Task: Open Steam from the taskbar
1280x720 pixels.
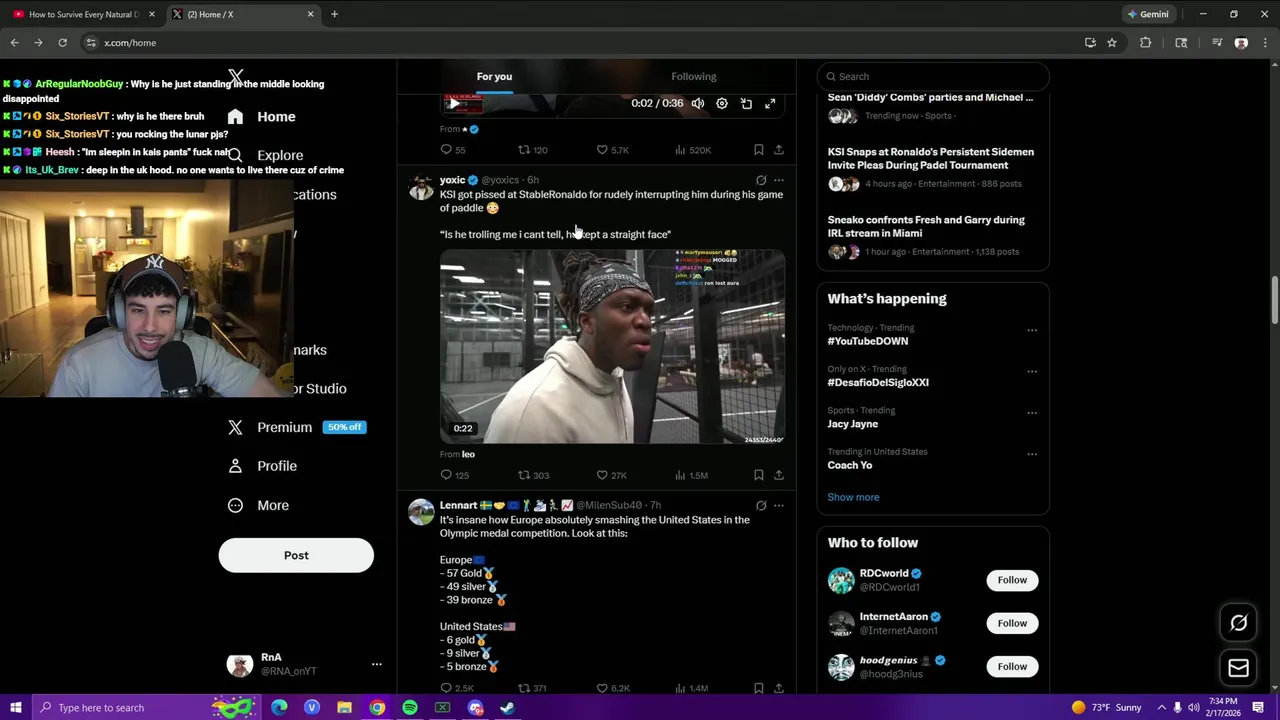Action: [507, 708]
